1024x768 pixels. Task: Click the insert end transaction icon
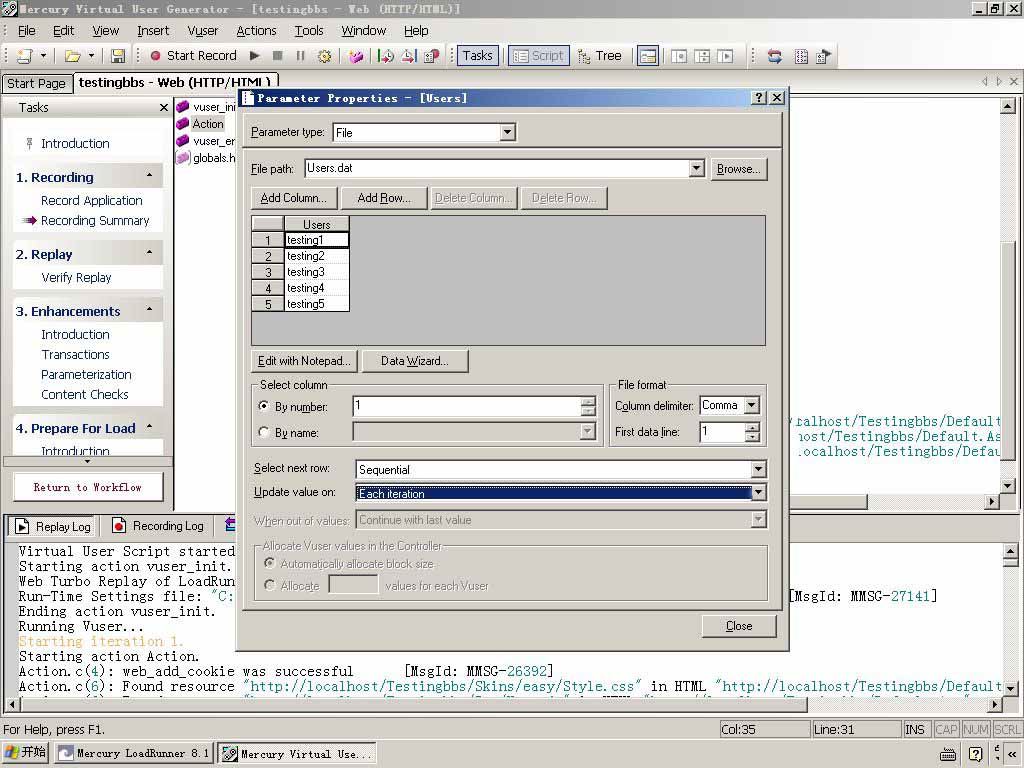[409, 56]
